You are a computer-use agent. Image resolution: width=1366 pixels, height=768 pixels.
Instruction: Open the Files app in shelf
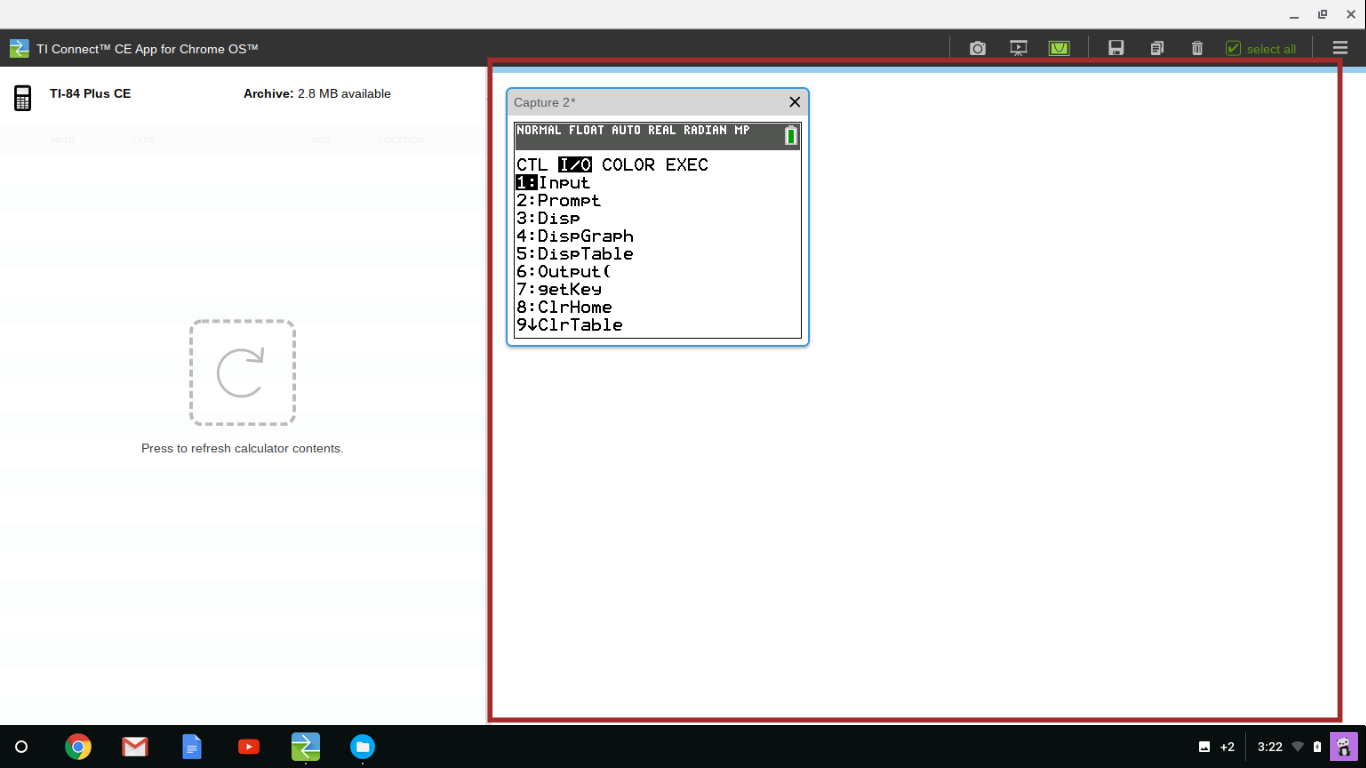(x=362, y=747)
